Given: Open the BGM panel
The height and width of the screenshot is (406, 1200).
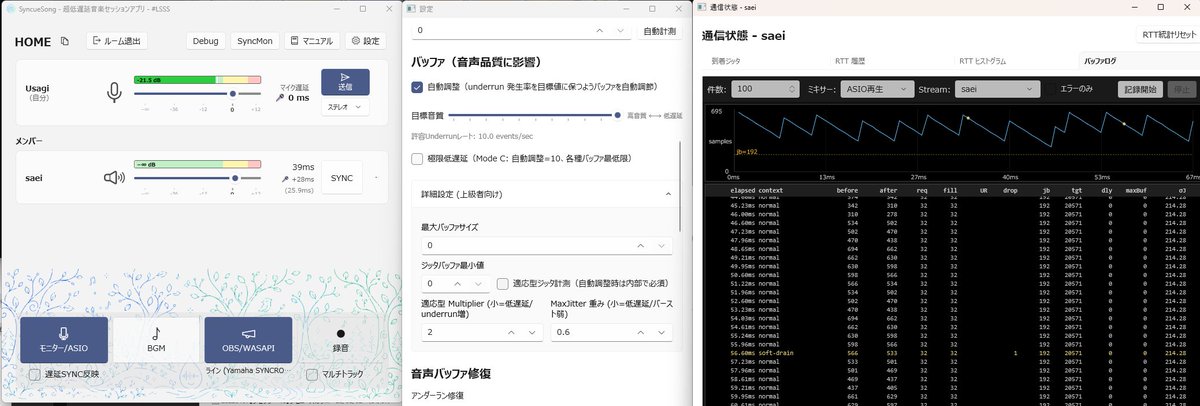Looking at the screenshot, I should point(156,339).
